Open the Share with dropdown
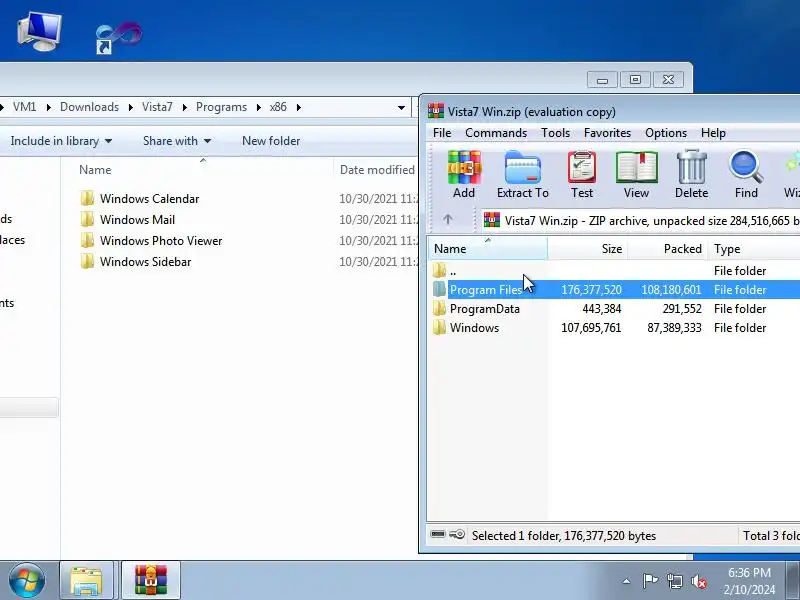Screen dimensions: 800x600 tap(177, 141)
